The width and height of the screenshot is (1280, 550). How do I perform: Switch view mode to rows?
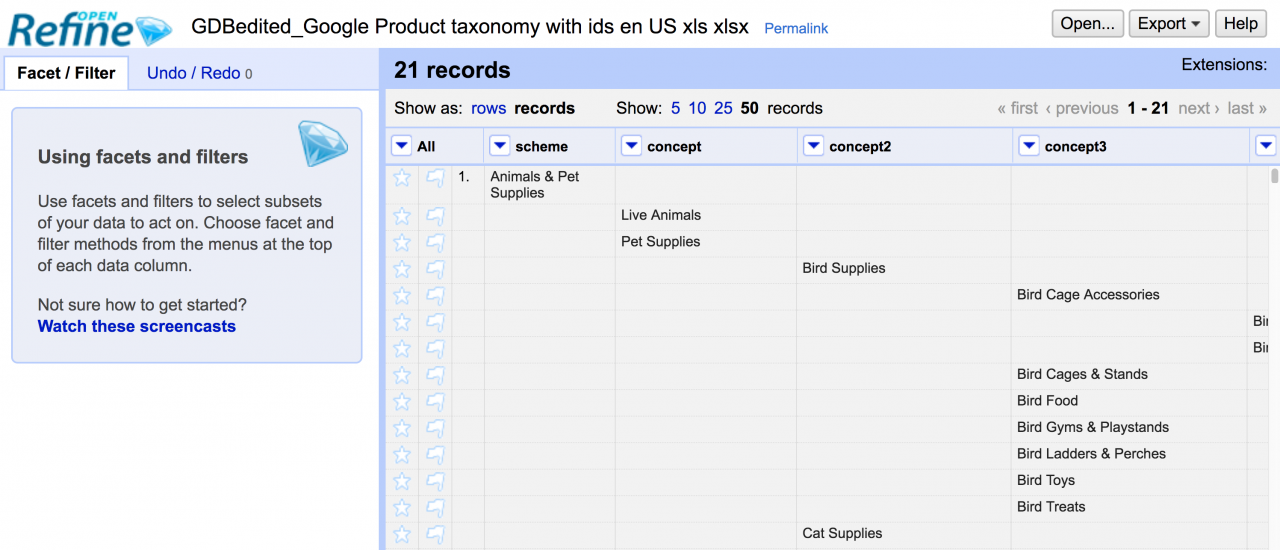click(x=489, y=108)
